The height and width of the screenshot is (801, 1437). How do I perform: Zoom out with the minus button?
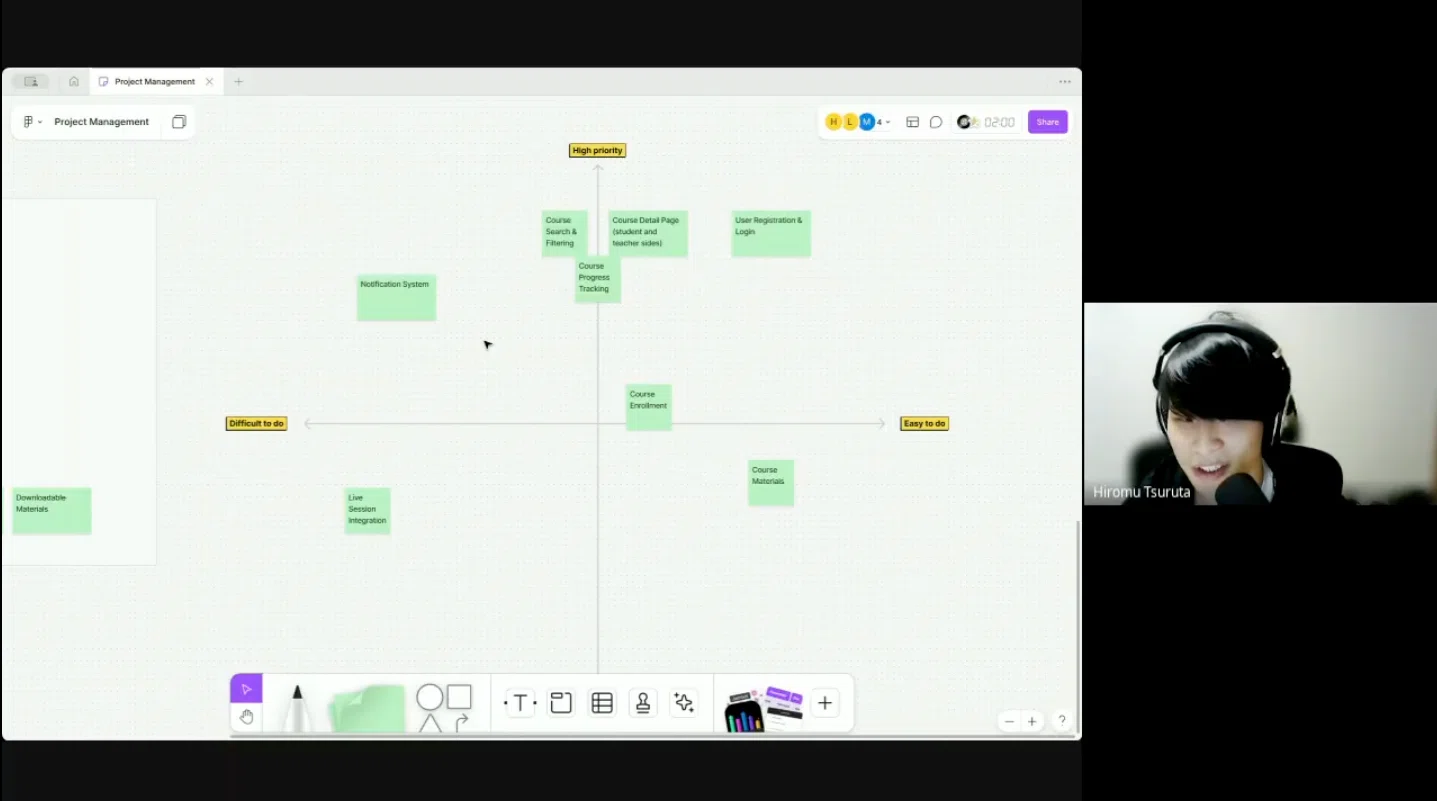(x=1009, y=721)
